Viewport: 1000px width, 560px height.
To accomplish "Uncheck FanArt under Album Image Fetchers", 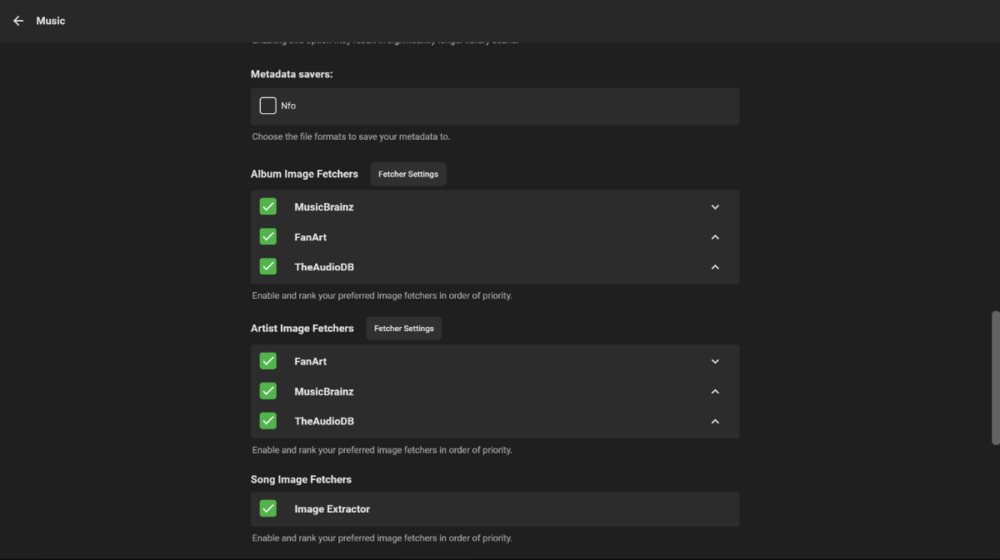I will tap(268, 237).
